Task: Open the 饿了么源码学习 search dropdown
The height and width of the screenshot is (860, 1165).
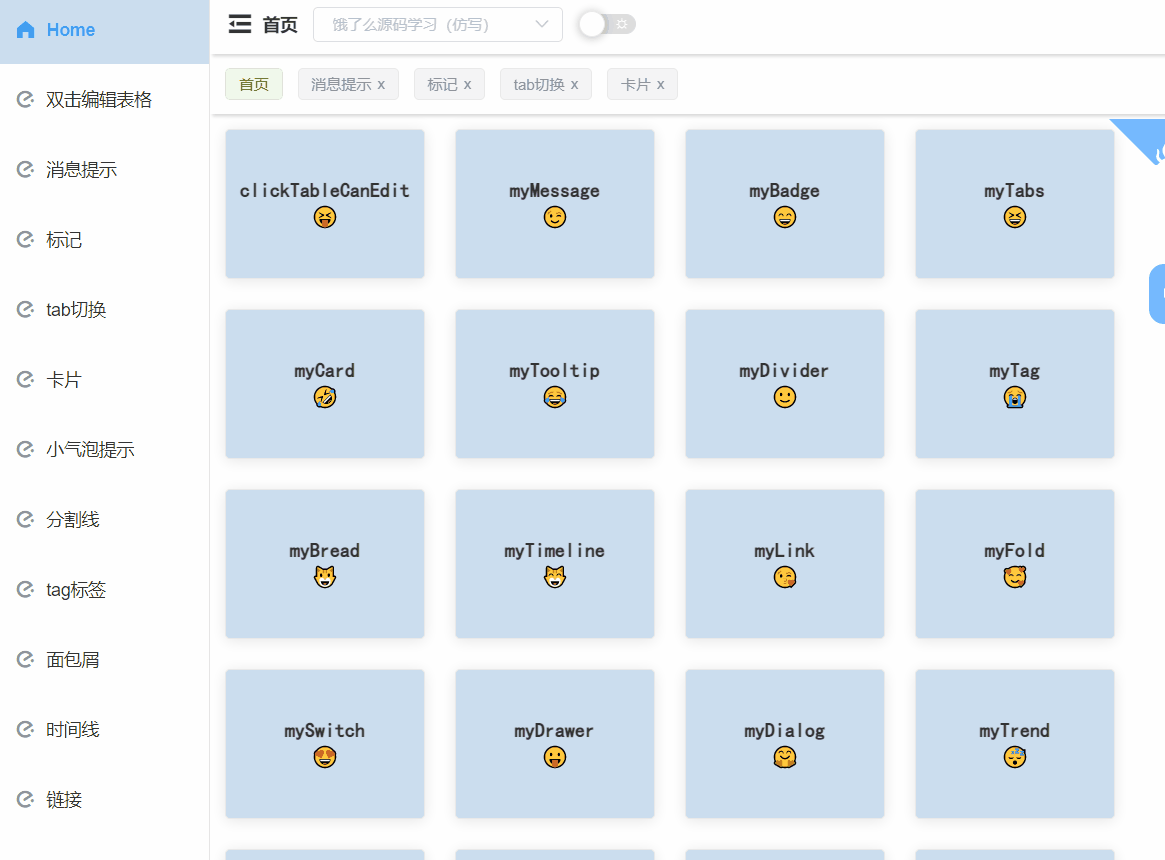Action: 437,24
